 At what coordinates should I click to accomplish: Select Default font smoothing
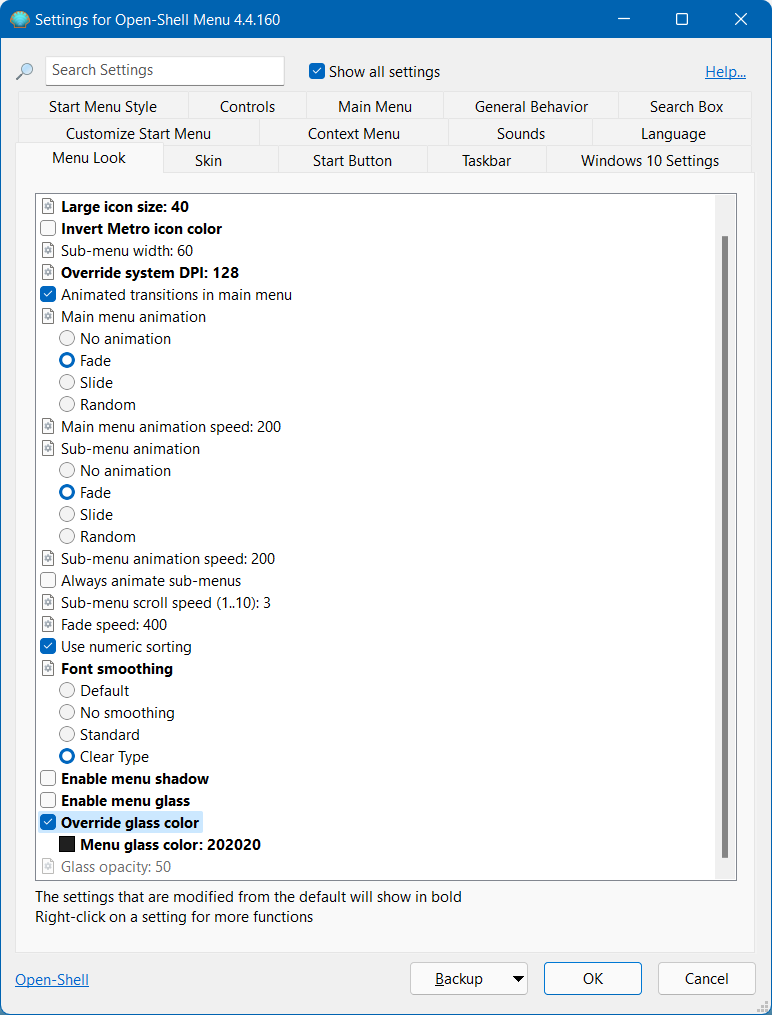click(67, 691)
